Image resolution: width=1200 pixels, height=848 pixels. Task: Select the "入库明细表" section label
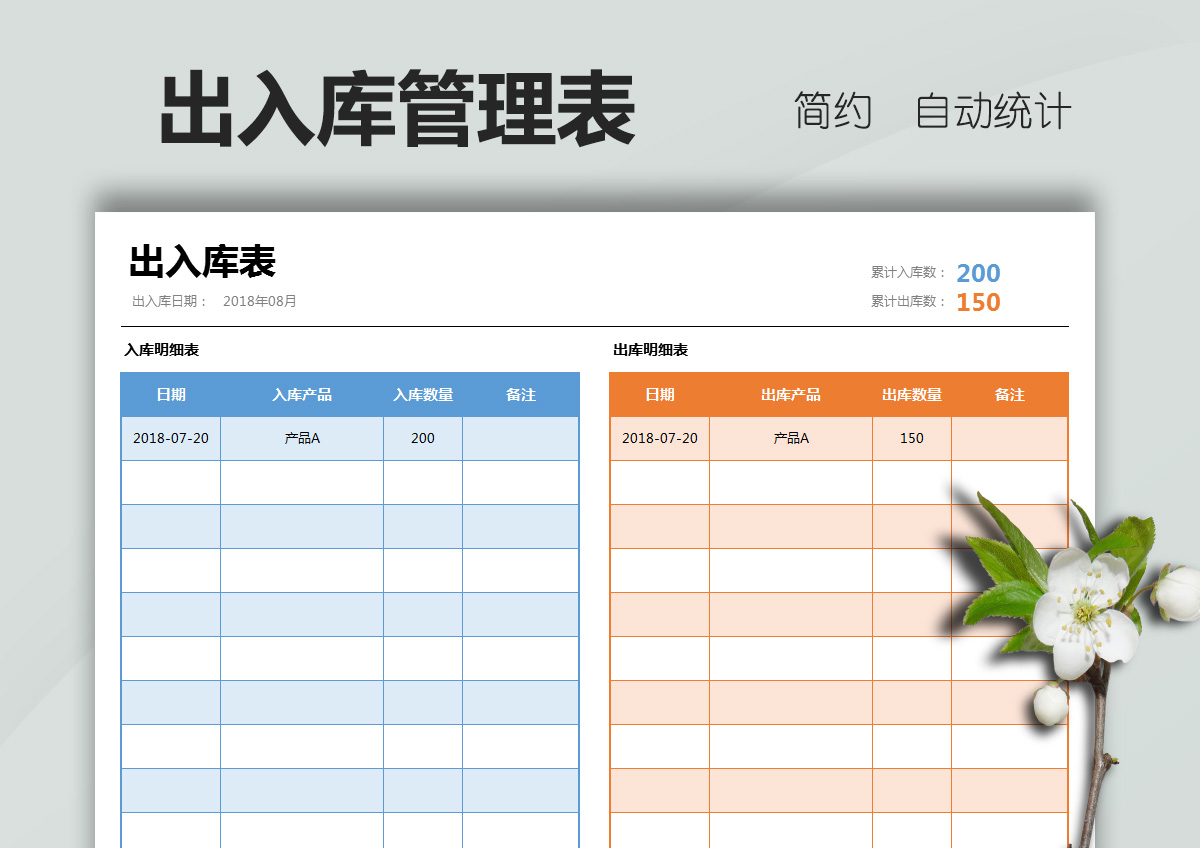coord(161,350)
